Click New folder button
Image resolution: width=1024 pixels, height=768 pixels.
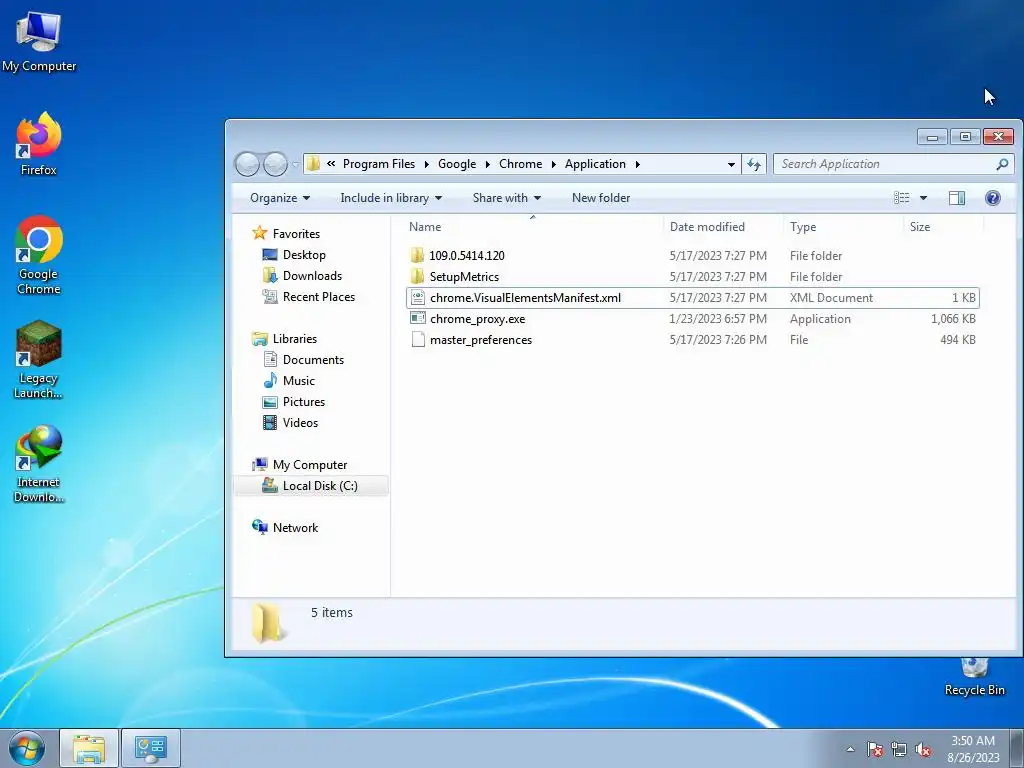tap(601, 198)
